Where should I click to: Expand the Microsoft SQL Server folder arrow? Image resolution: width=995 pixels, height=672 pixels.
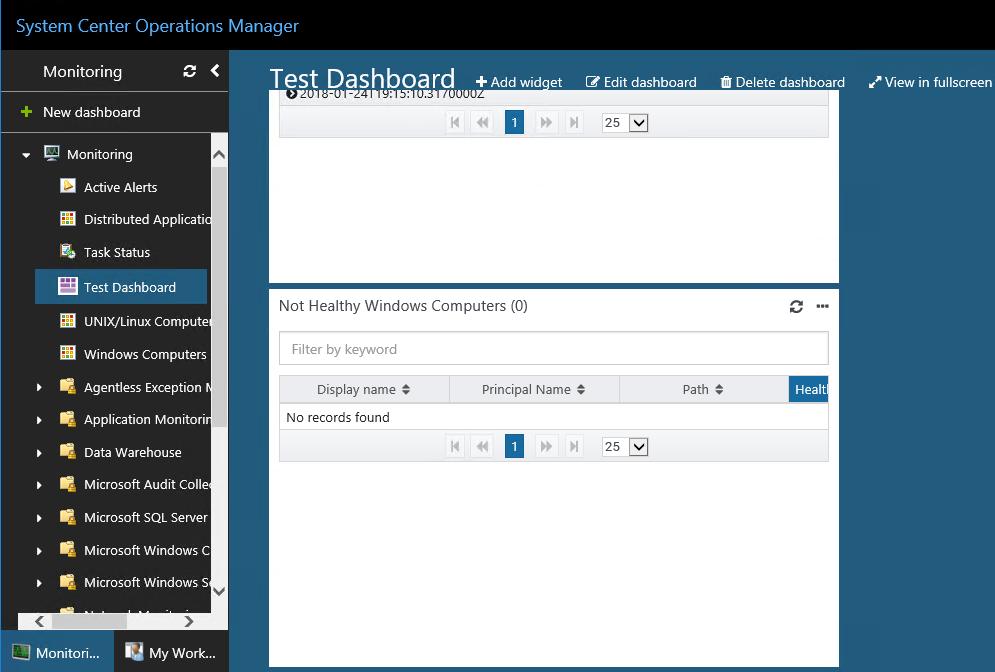pyautogui.click(x=39, y=518)
